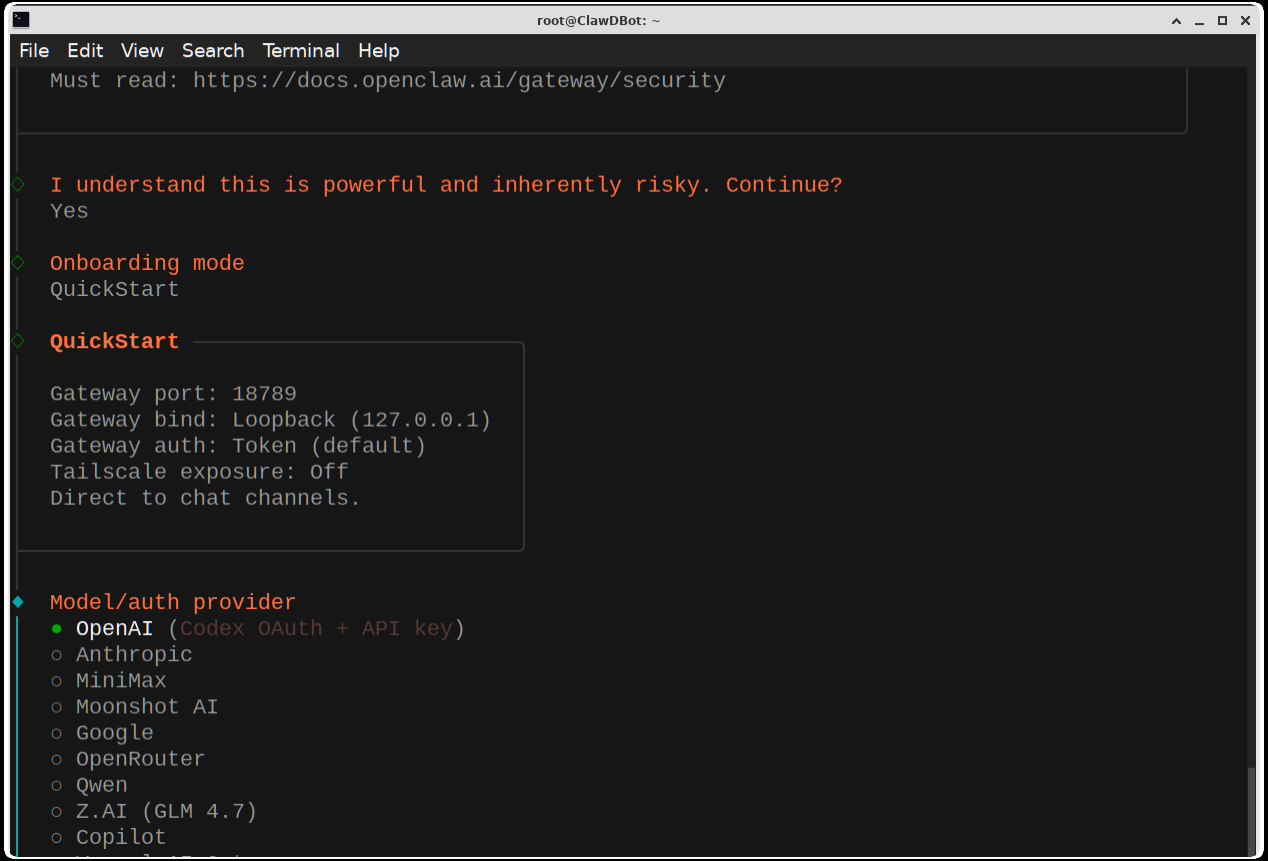Click the green diamond beside Onboarding mode

coord(17,263)
